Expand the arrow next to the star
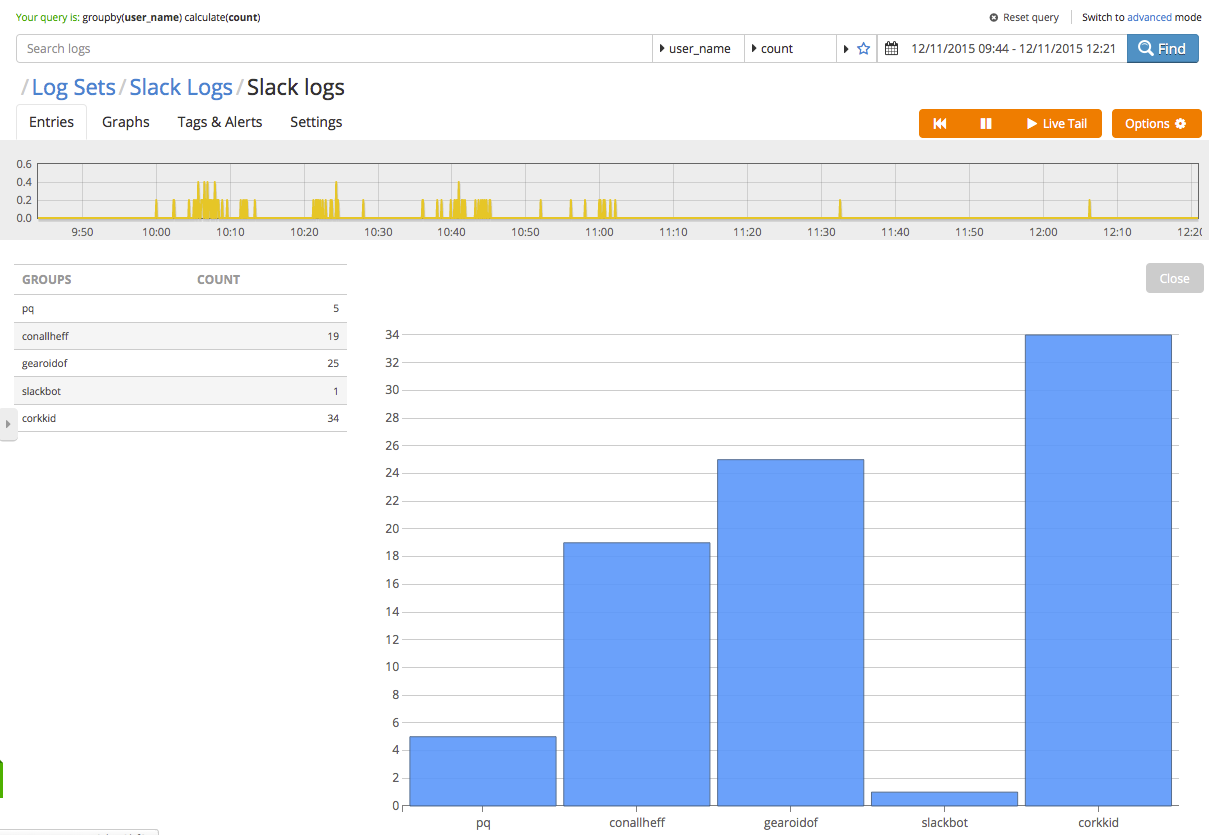 click(846, 49)
